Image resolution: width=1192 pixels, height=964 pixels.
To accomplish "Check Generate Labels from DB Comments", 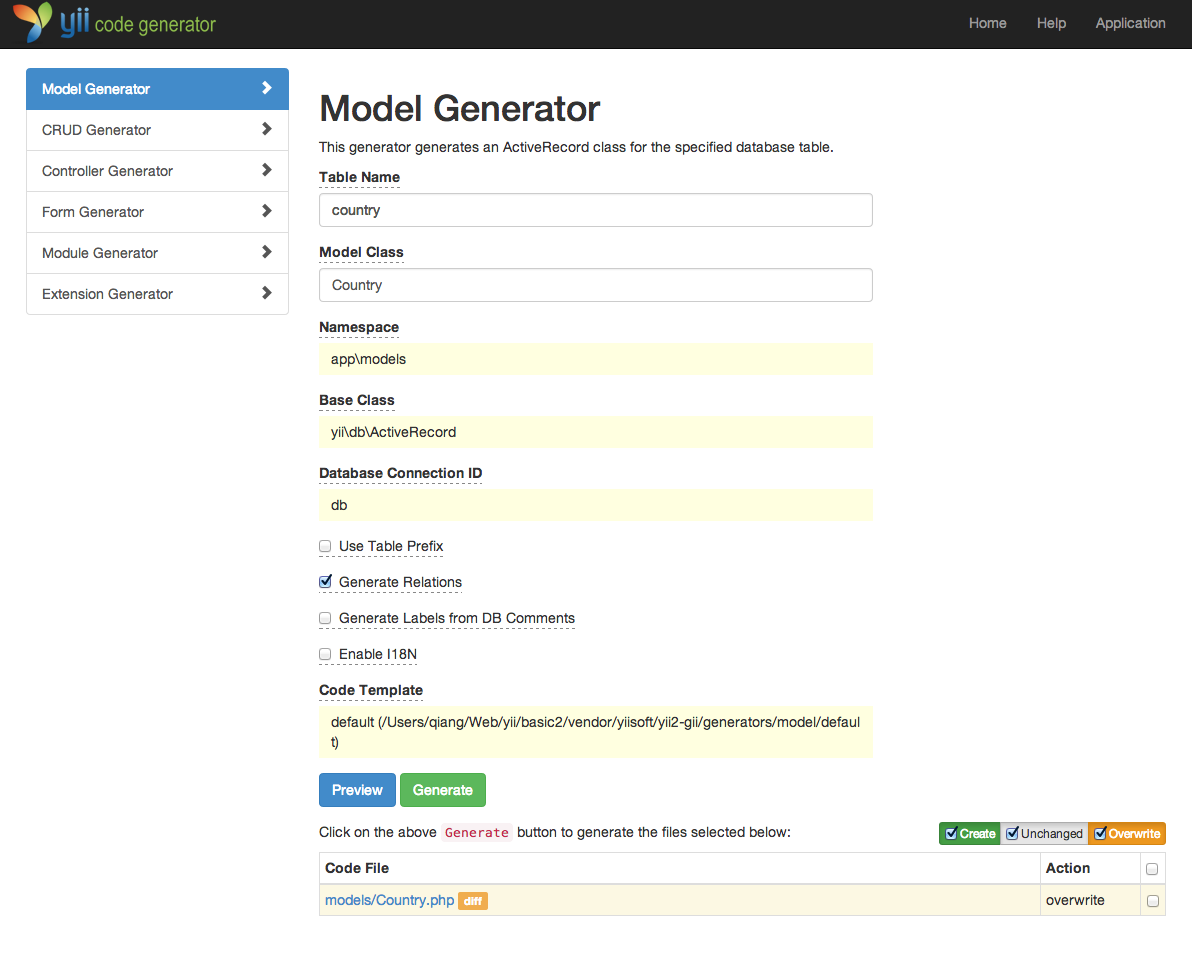I will point(325,618).
